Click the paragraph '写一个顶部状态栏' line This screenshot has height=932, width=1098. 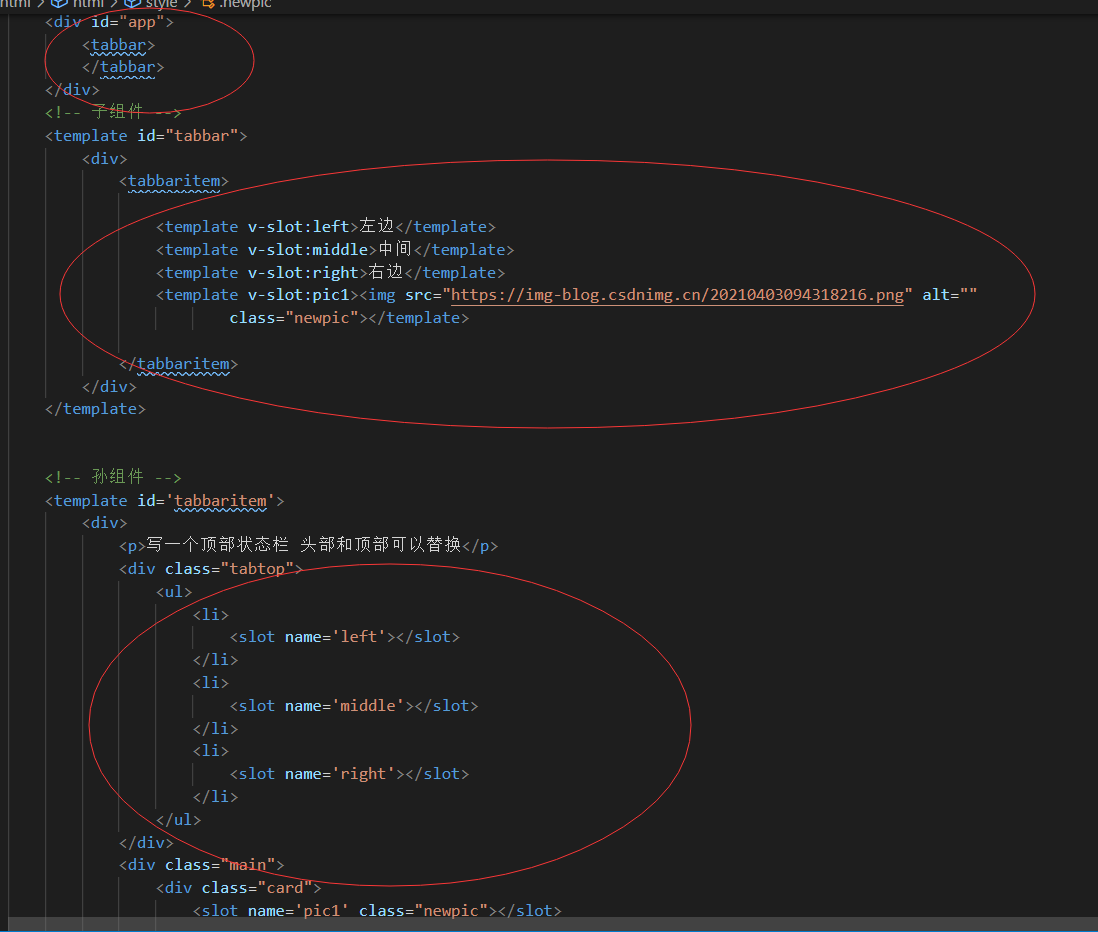coord(309,545)
